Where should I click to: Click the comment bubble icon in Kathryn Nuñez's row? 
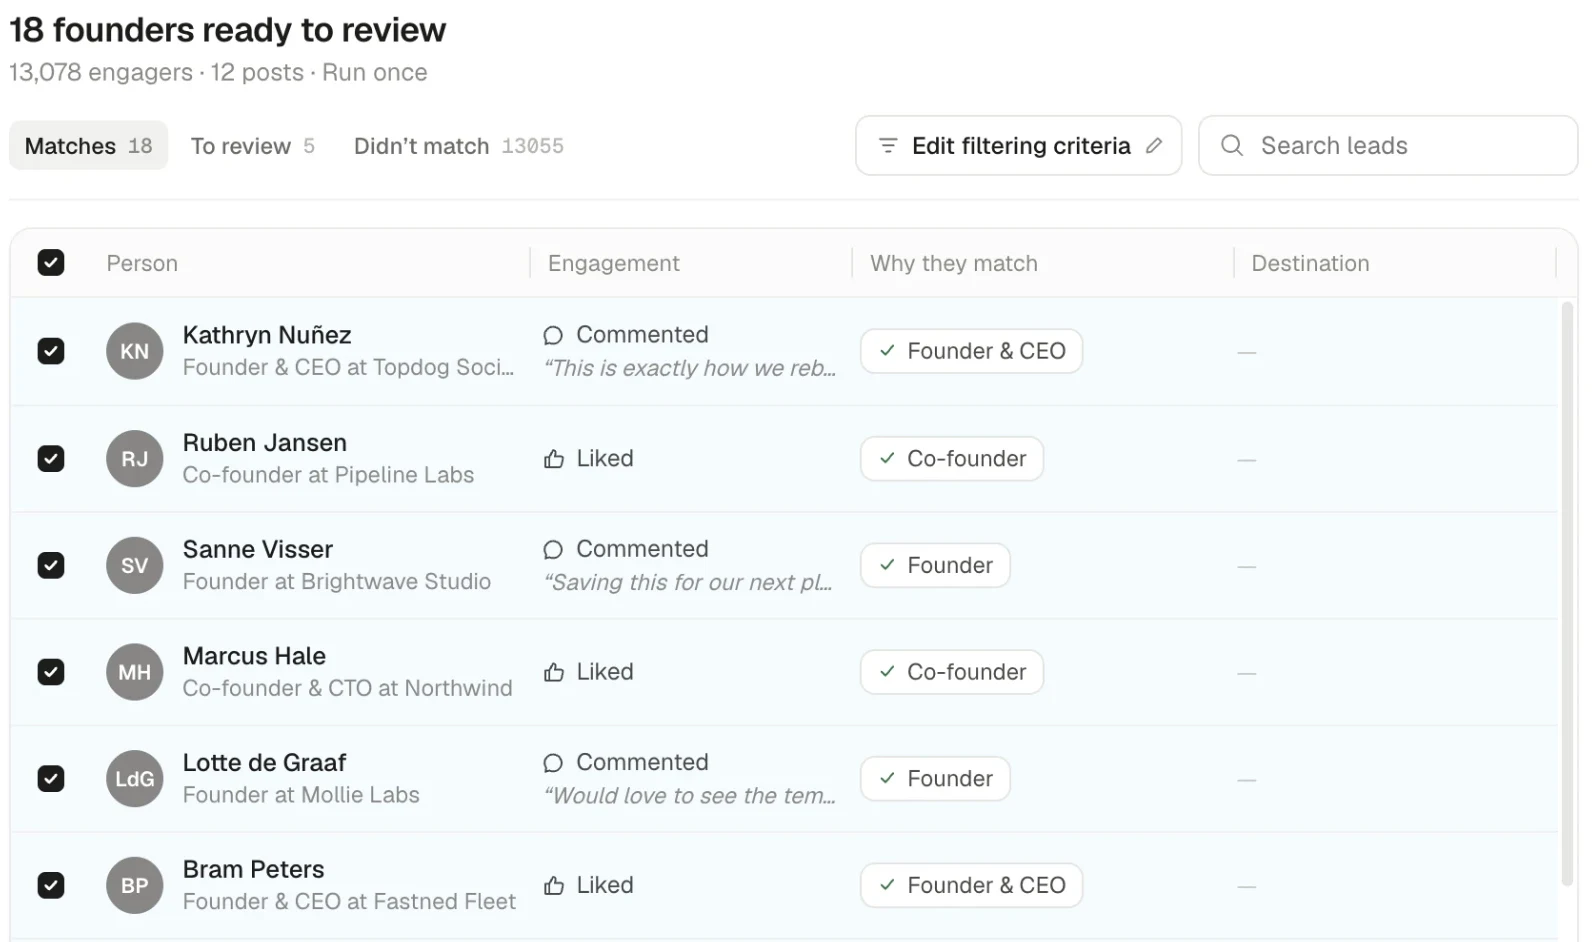(x=553, y=335)
